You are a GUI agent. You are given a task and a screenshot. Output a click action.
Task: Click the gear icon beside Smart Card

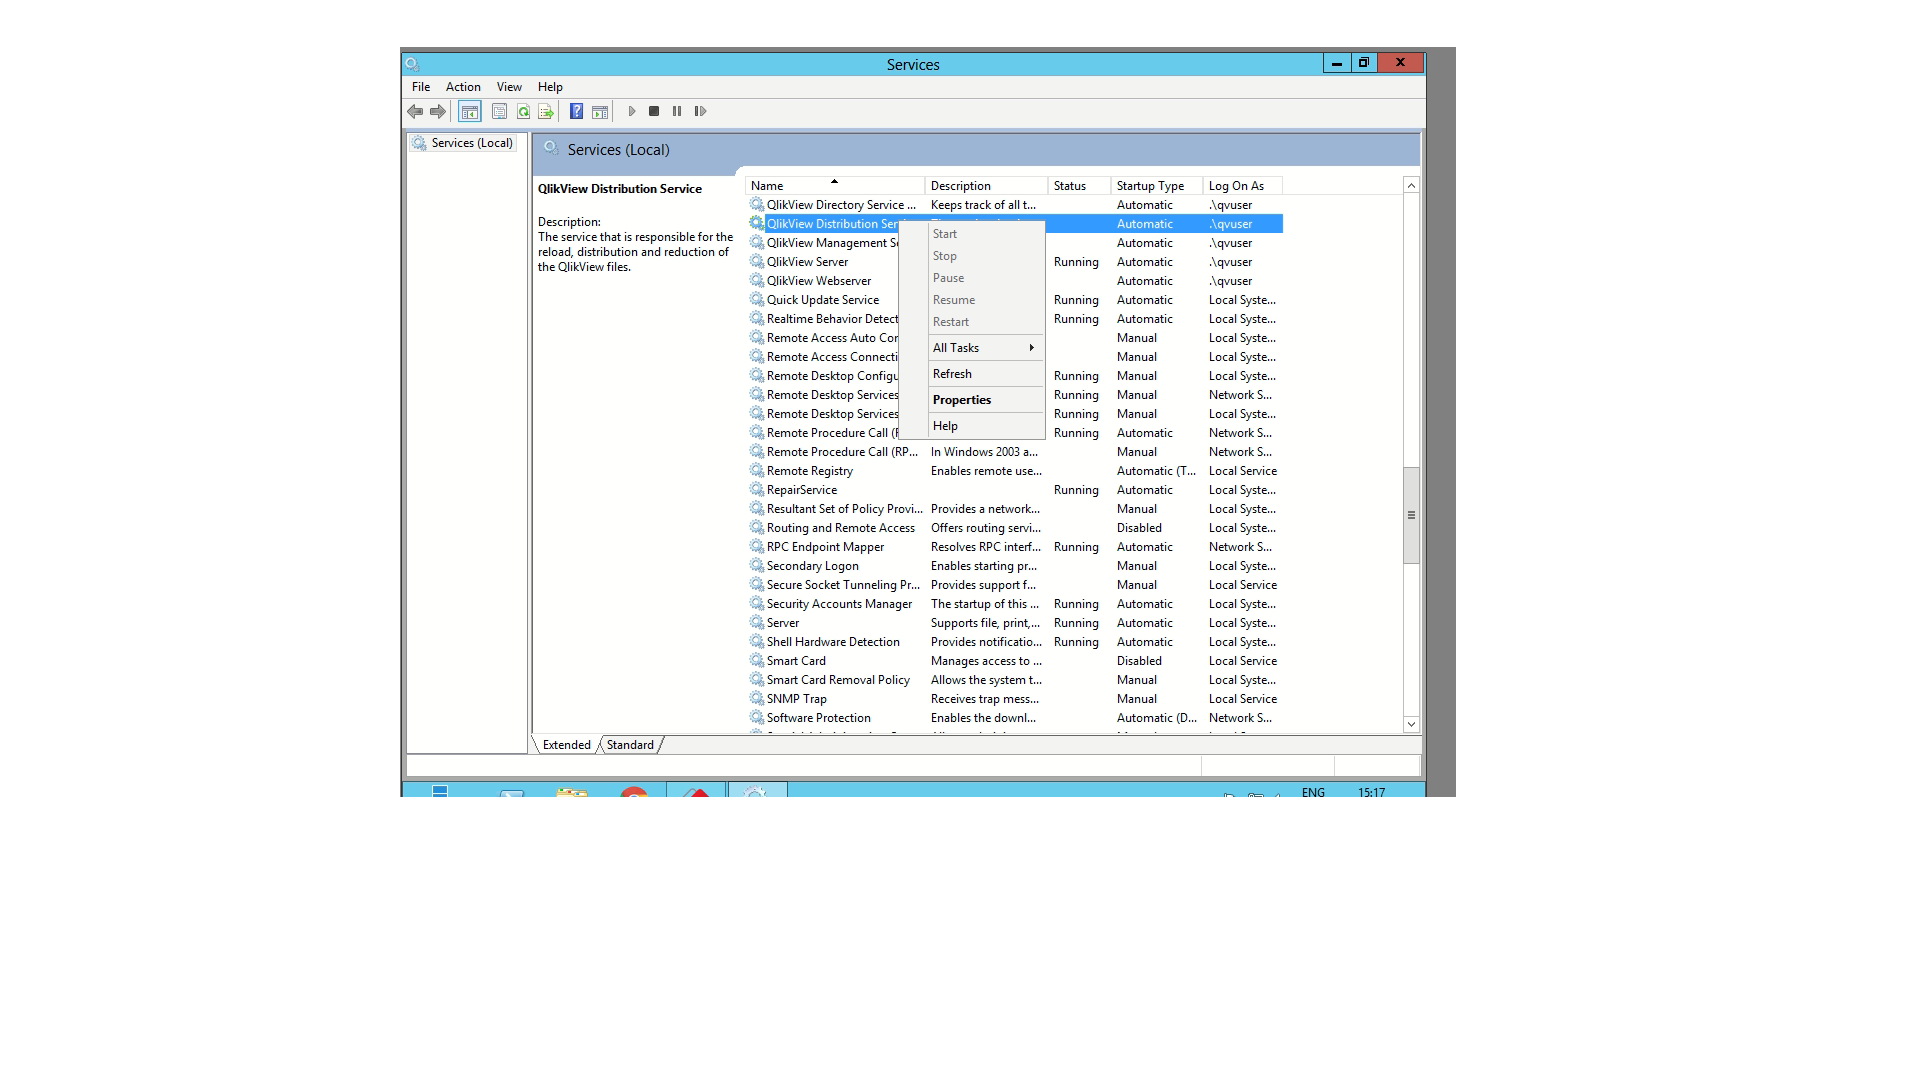(x=757, y=660)
